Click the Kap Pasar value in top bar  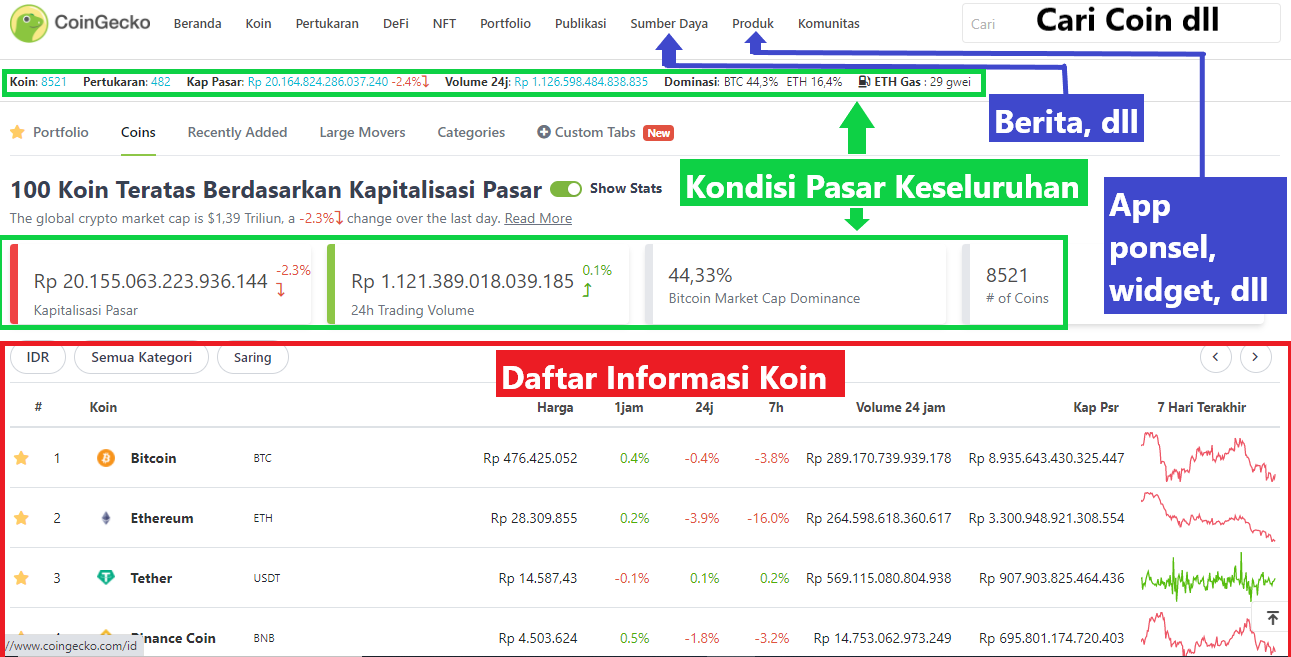tap(318, 82)
